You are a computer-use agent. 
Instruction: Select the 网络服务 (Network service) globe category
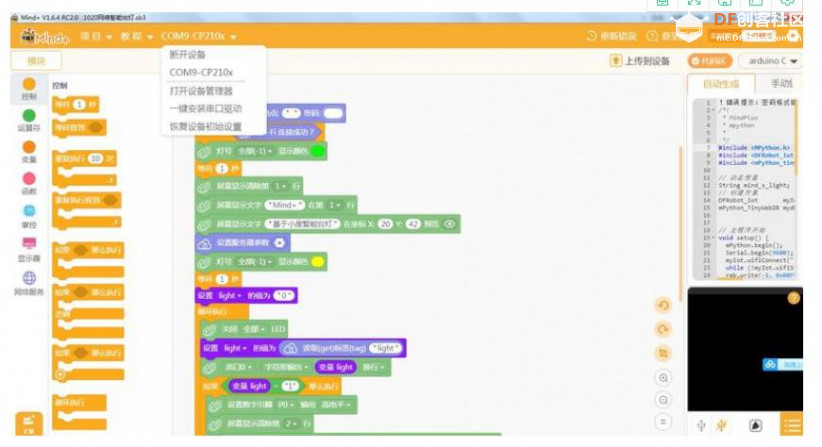click(x=29, y=283)
